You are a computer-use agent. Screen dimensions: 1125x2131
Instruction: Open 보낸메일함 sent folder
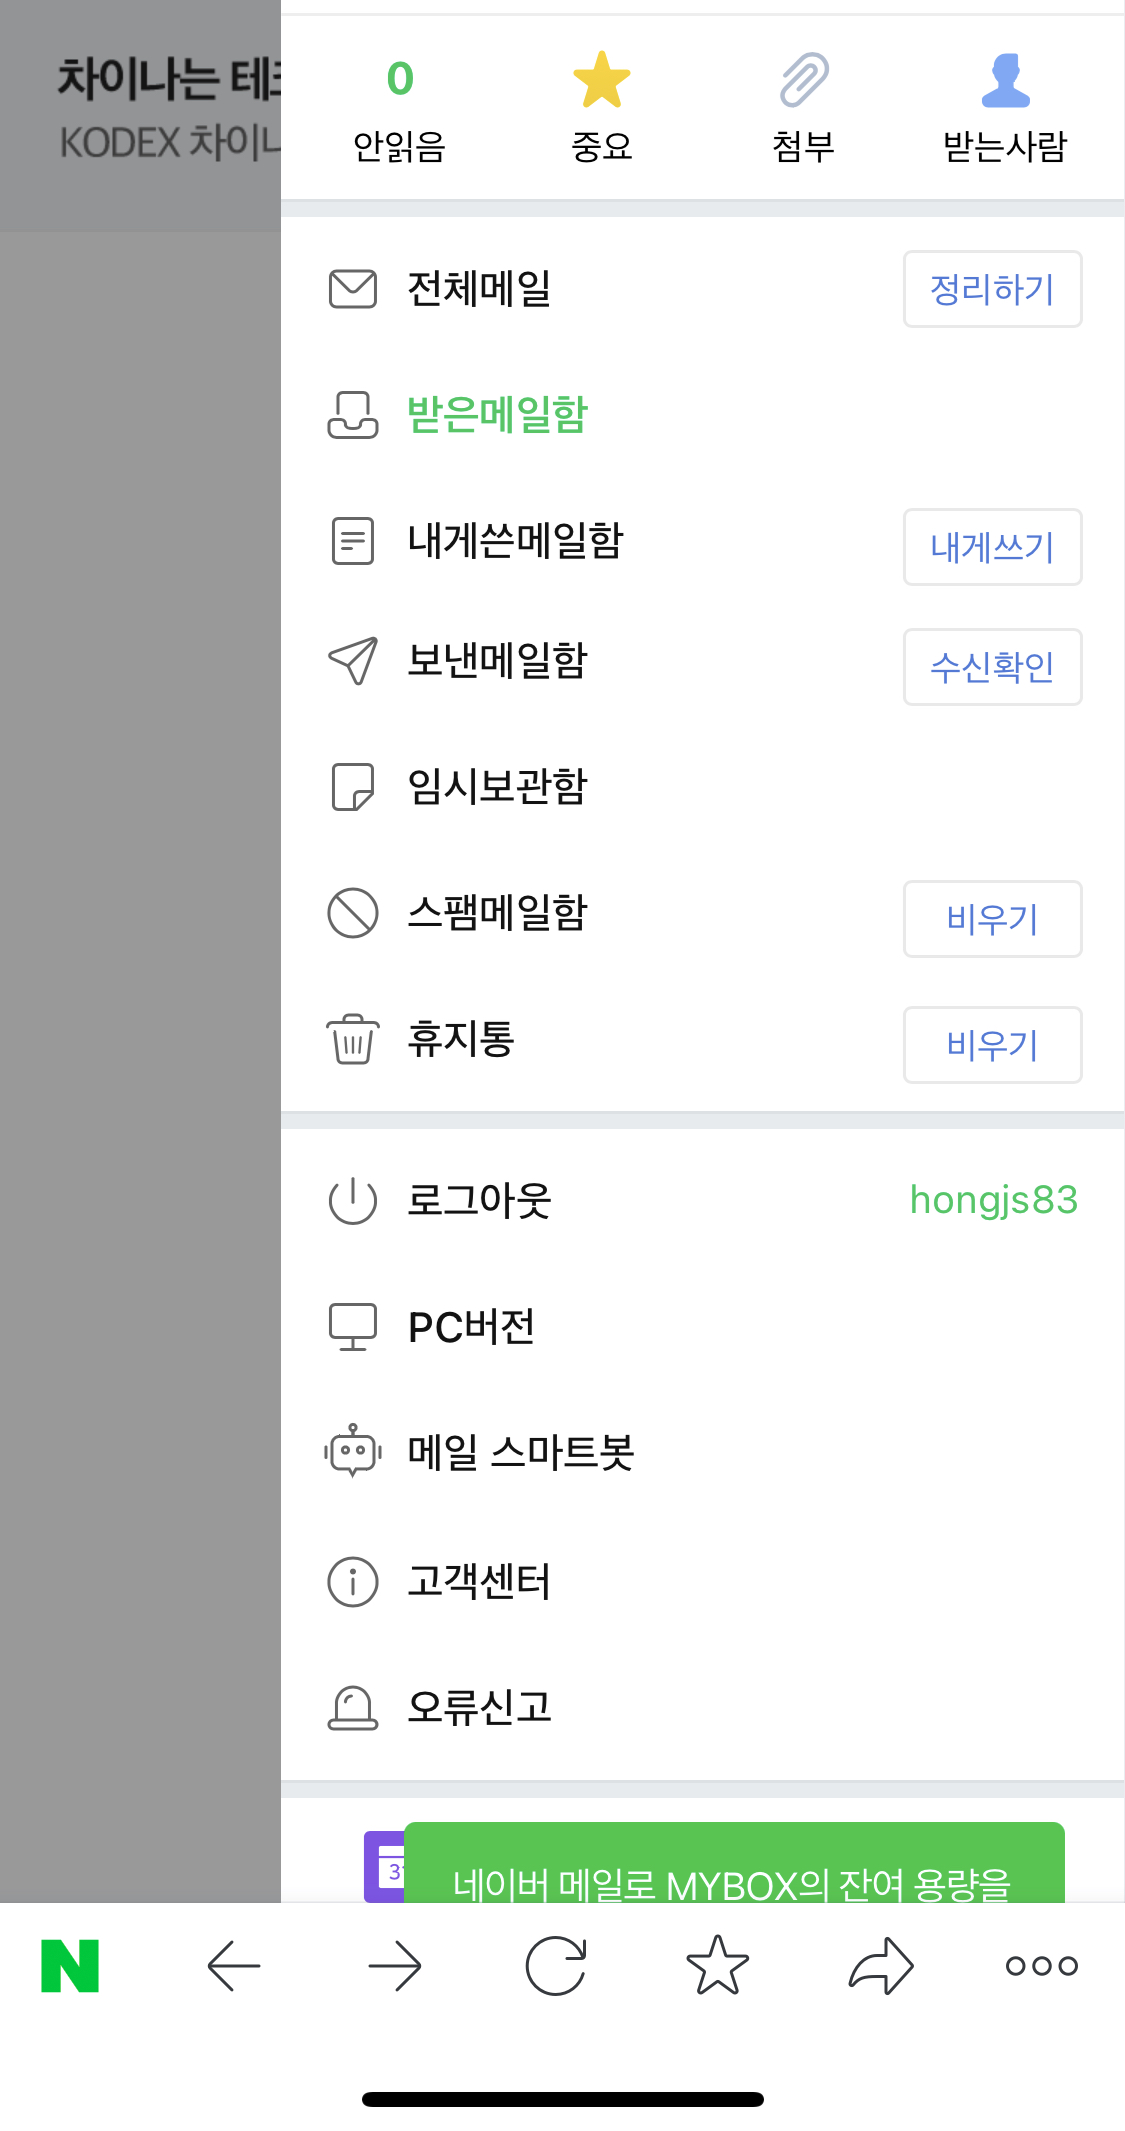tap(497, 661)
